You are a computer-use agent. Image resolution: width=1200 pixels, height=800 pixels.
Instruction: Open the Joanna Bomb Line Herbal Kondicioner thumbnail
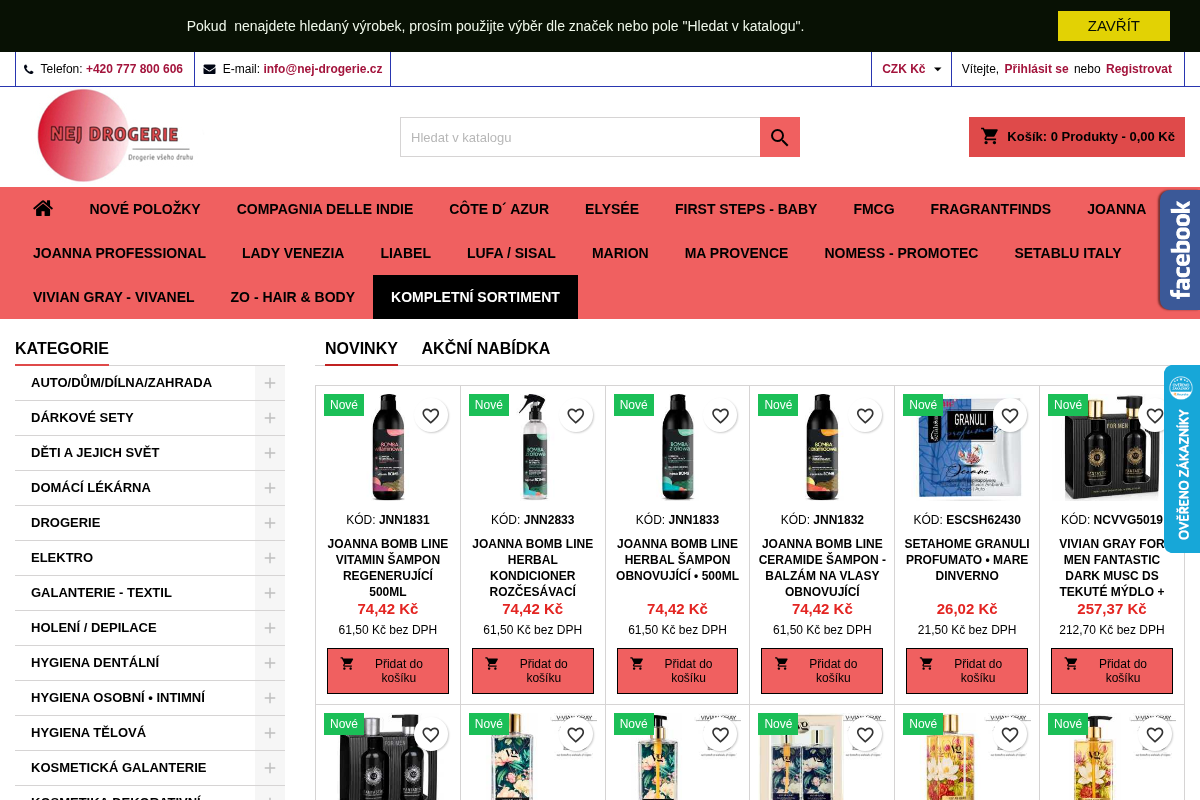pyautogui.click(x=533, y=447)
